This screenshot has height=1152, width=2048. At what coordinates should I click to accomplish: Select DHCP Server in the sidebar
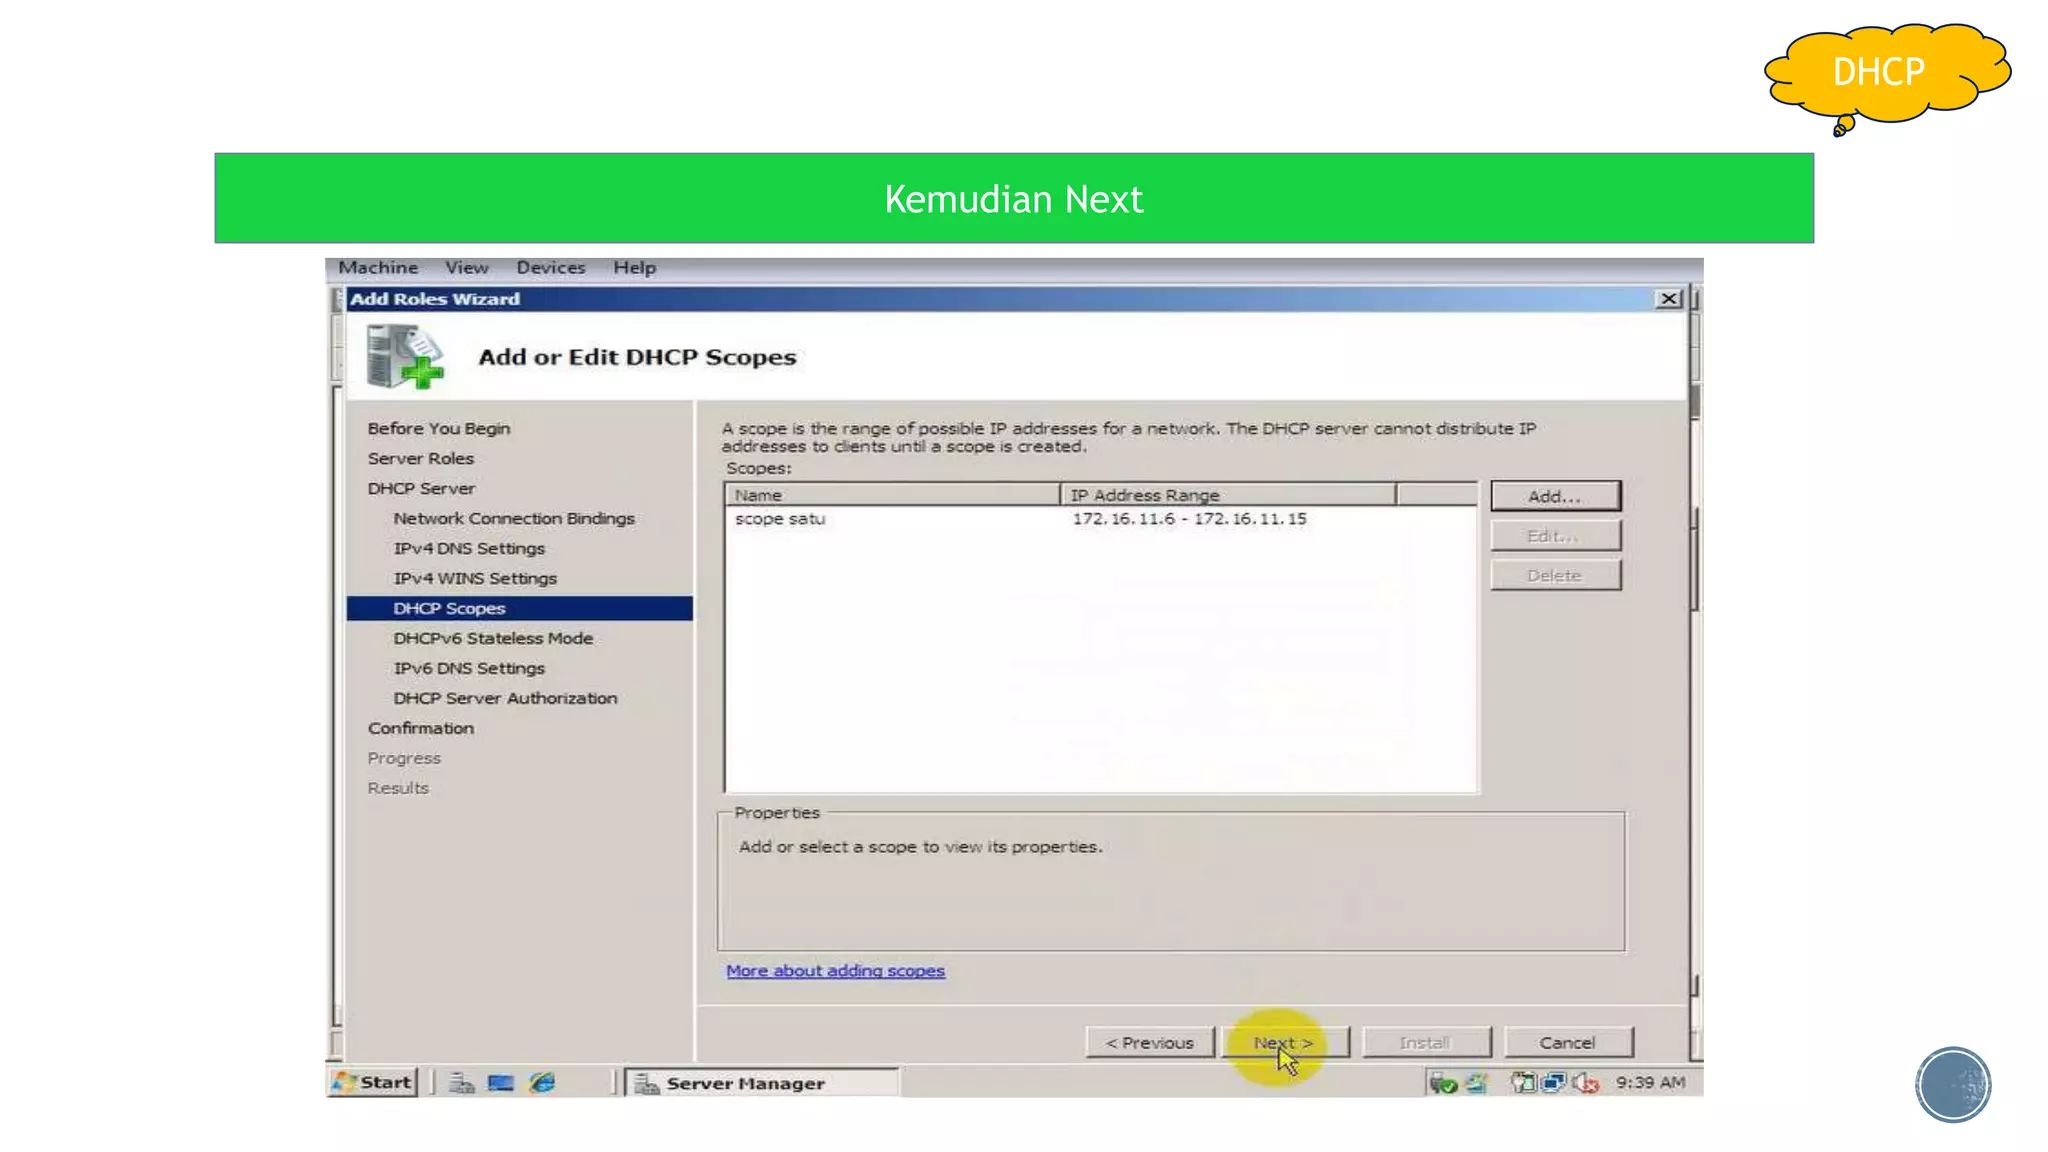pos(421,488)
